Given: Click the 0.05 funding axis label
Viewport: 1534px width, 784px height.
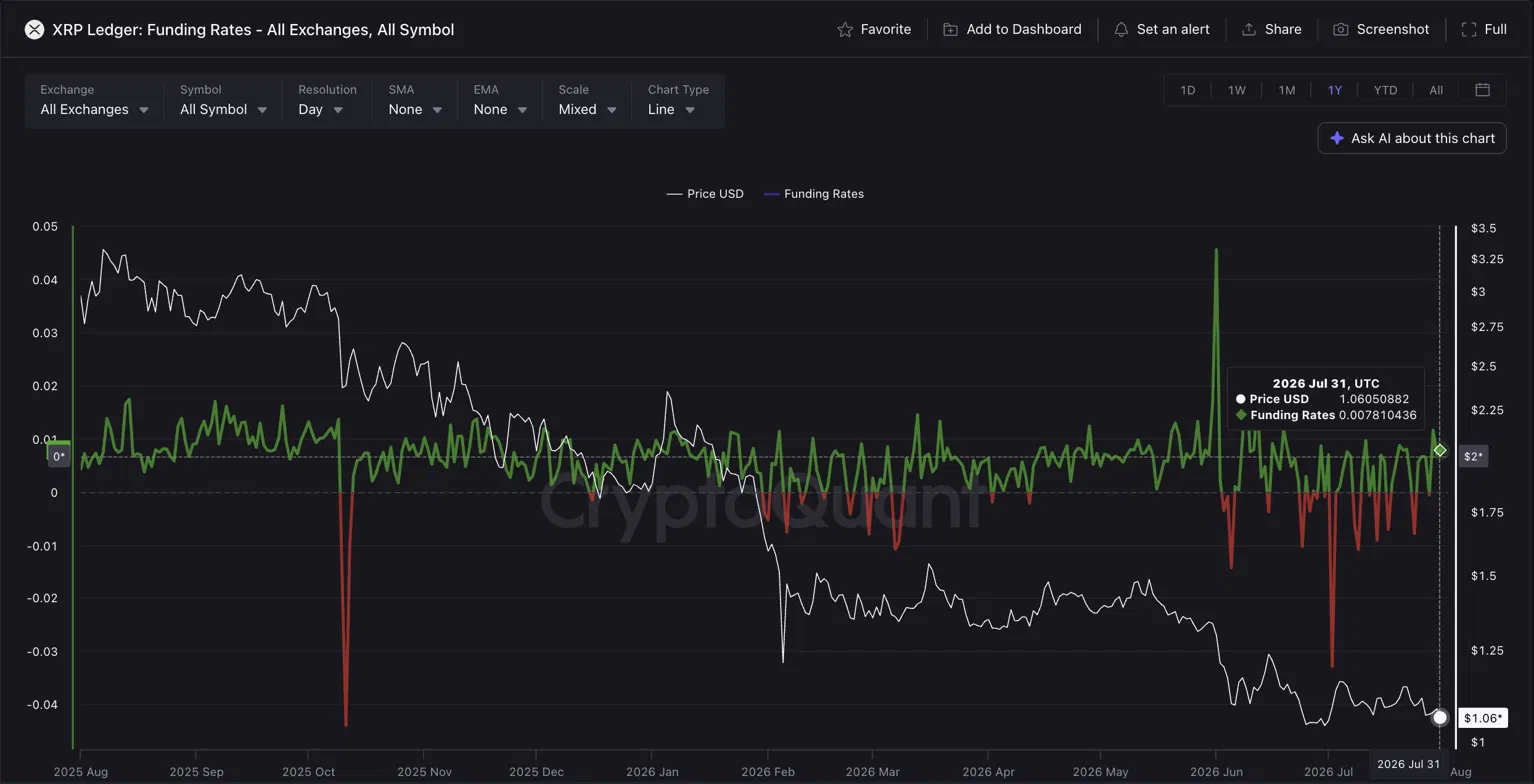Looking at the screenshot, I should [45, 227].
